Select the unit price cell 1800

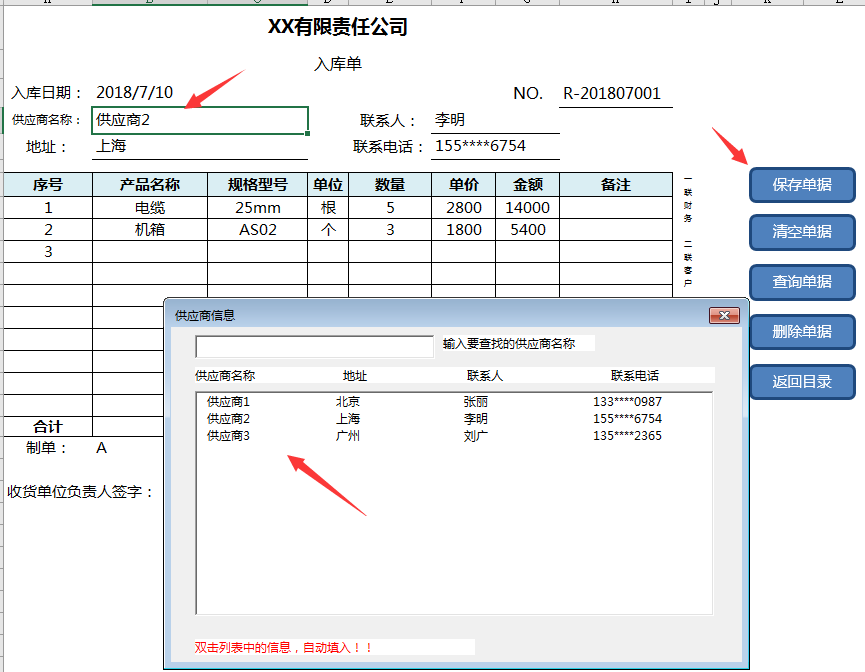pos(464,230)
